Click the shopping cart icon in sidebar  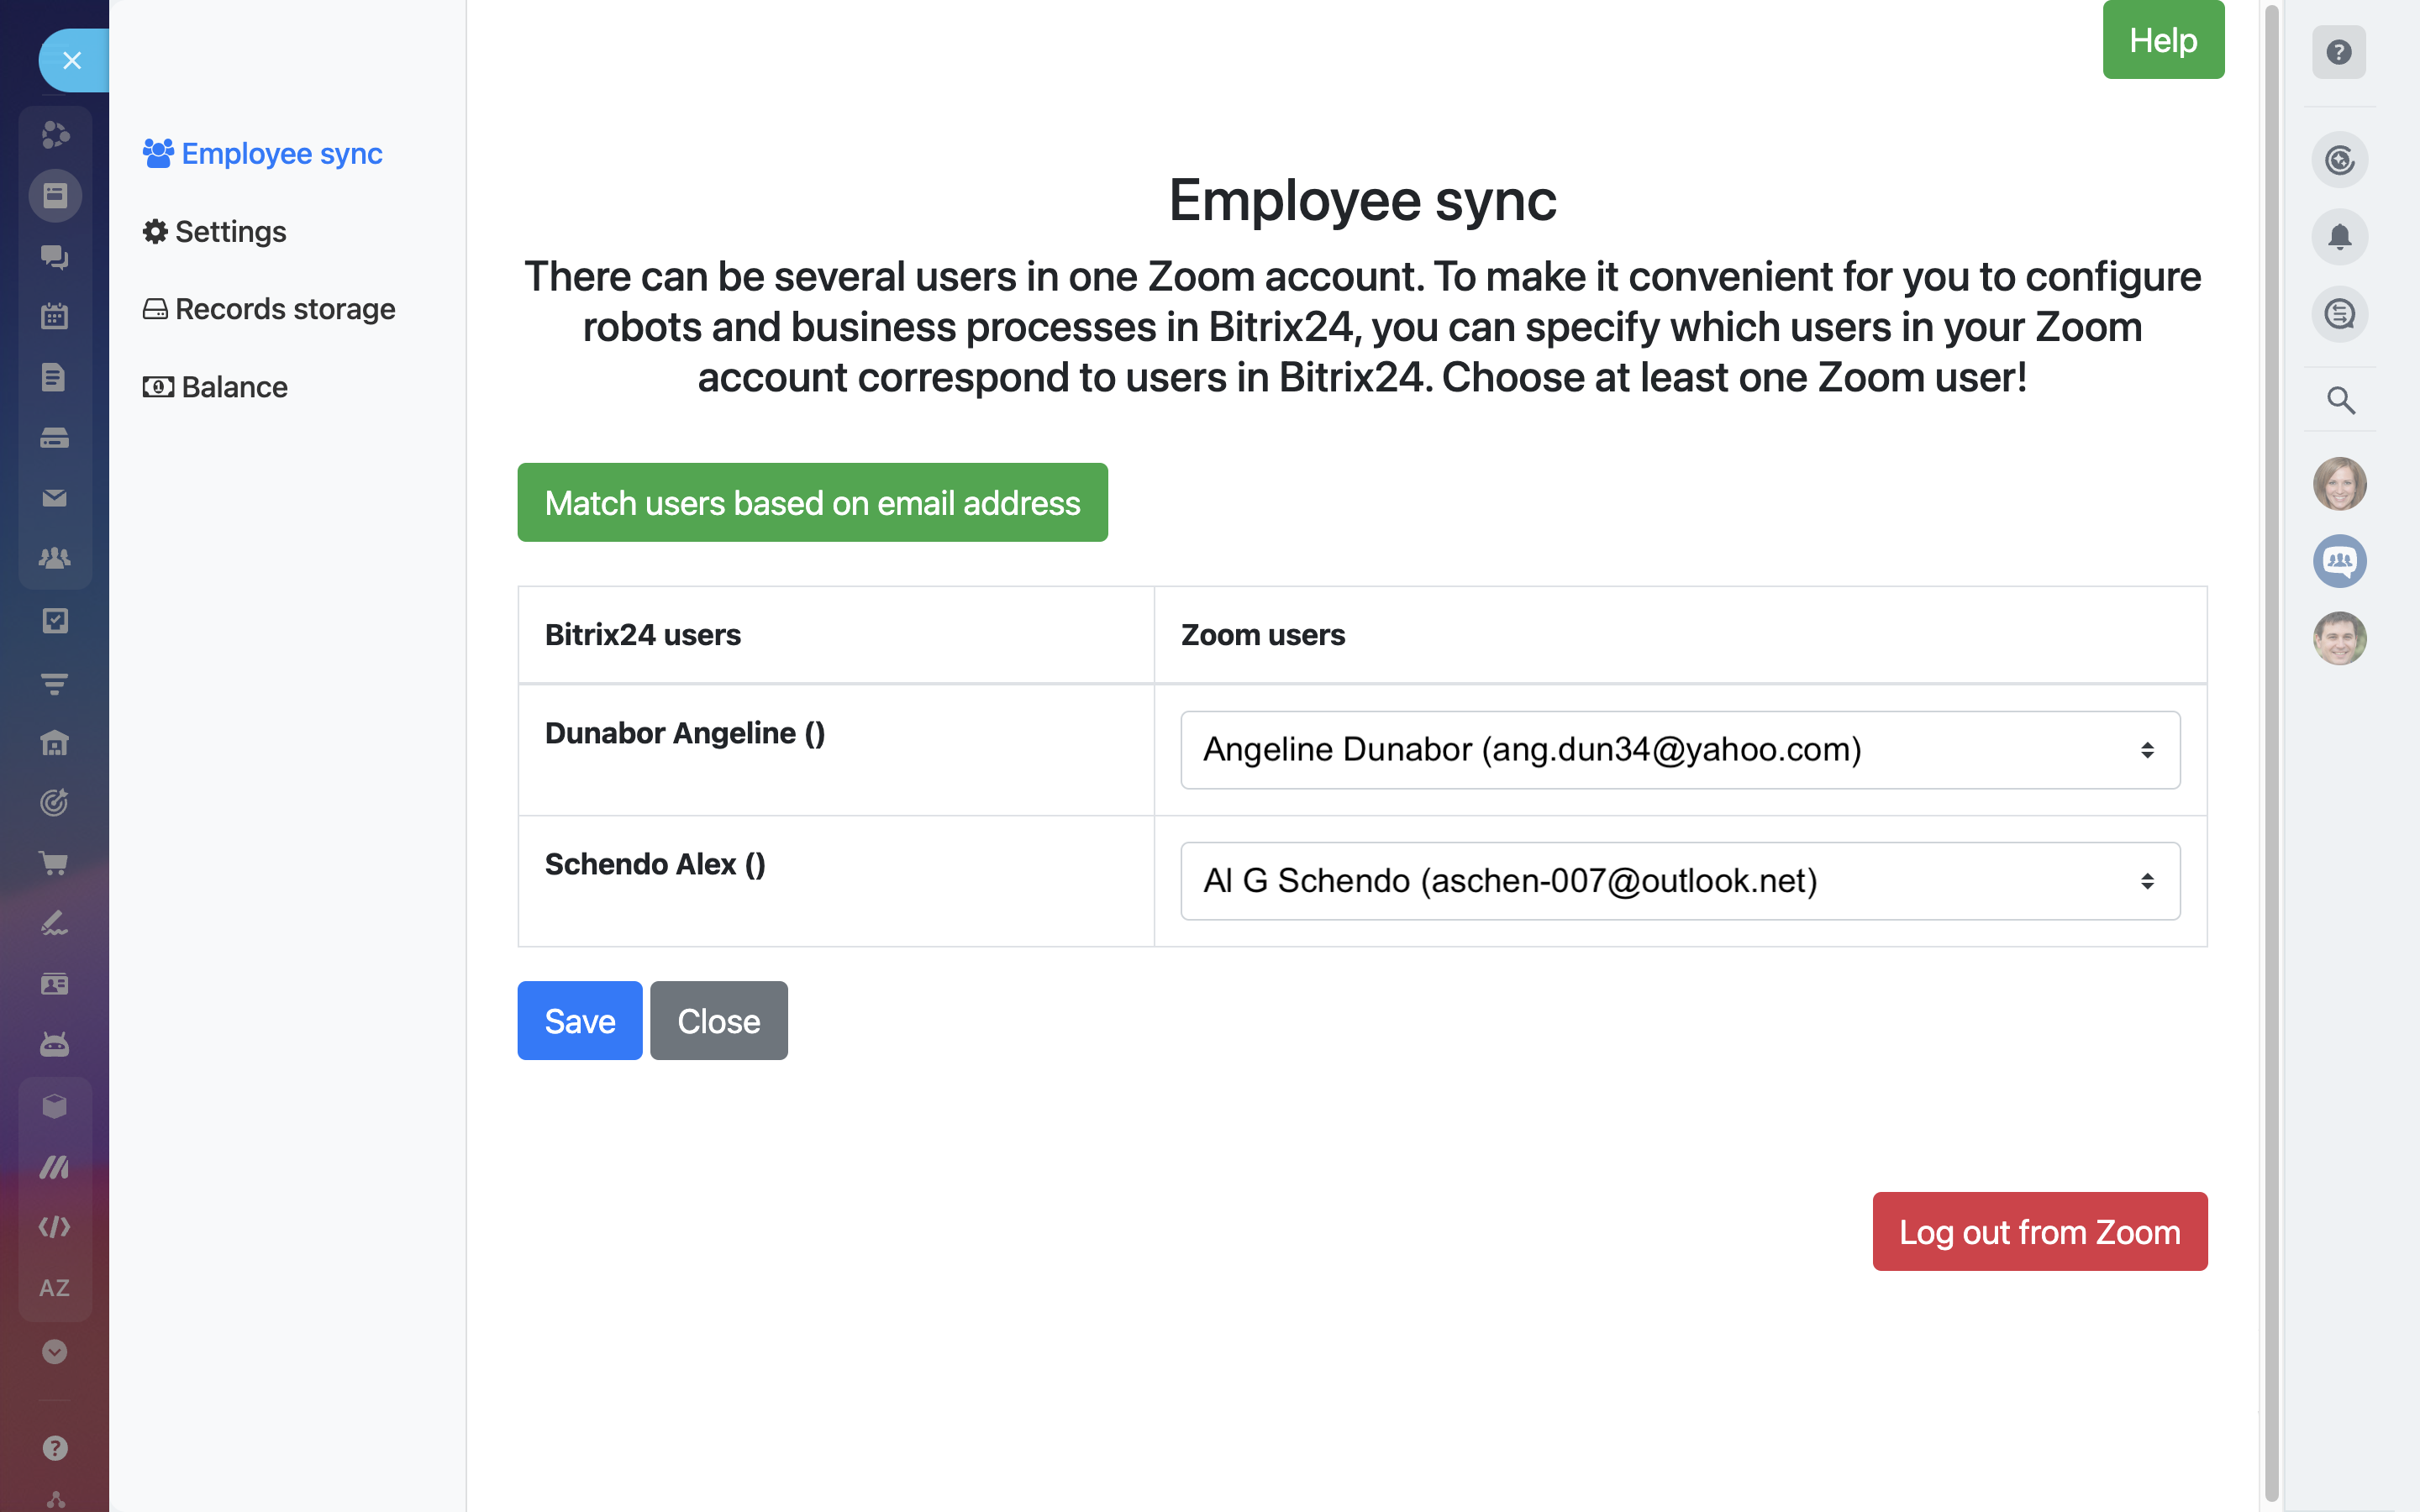(x=54, y=863)
